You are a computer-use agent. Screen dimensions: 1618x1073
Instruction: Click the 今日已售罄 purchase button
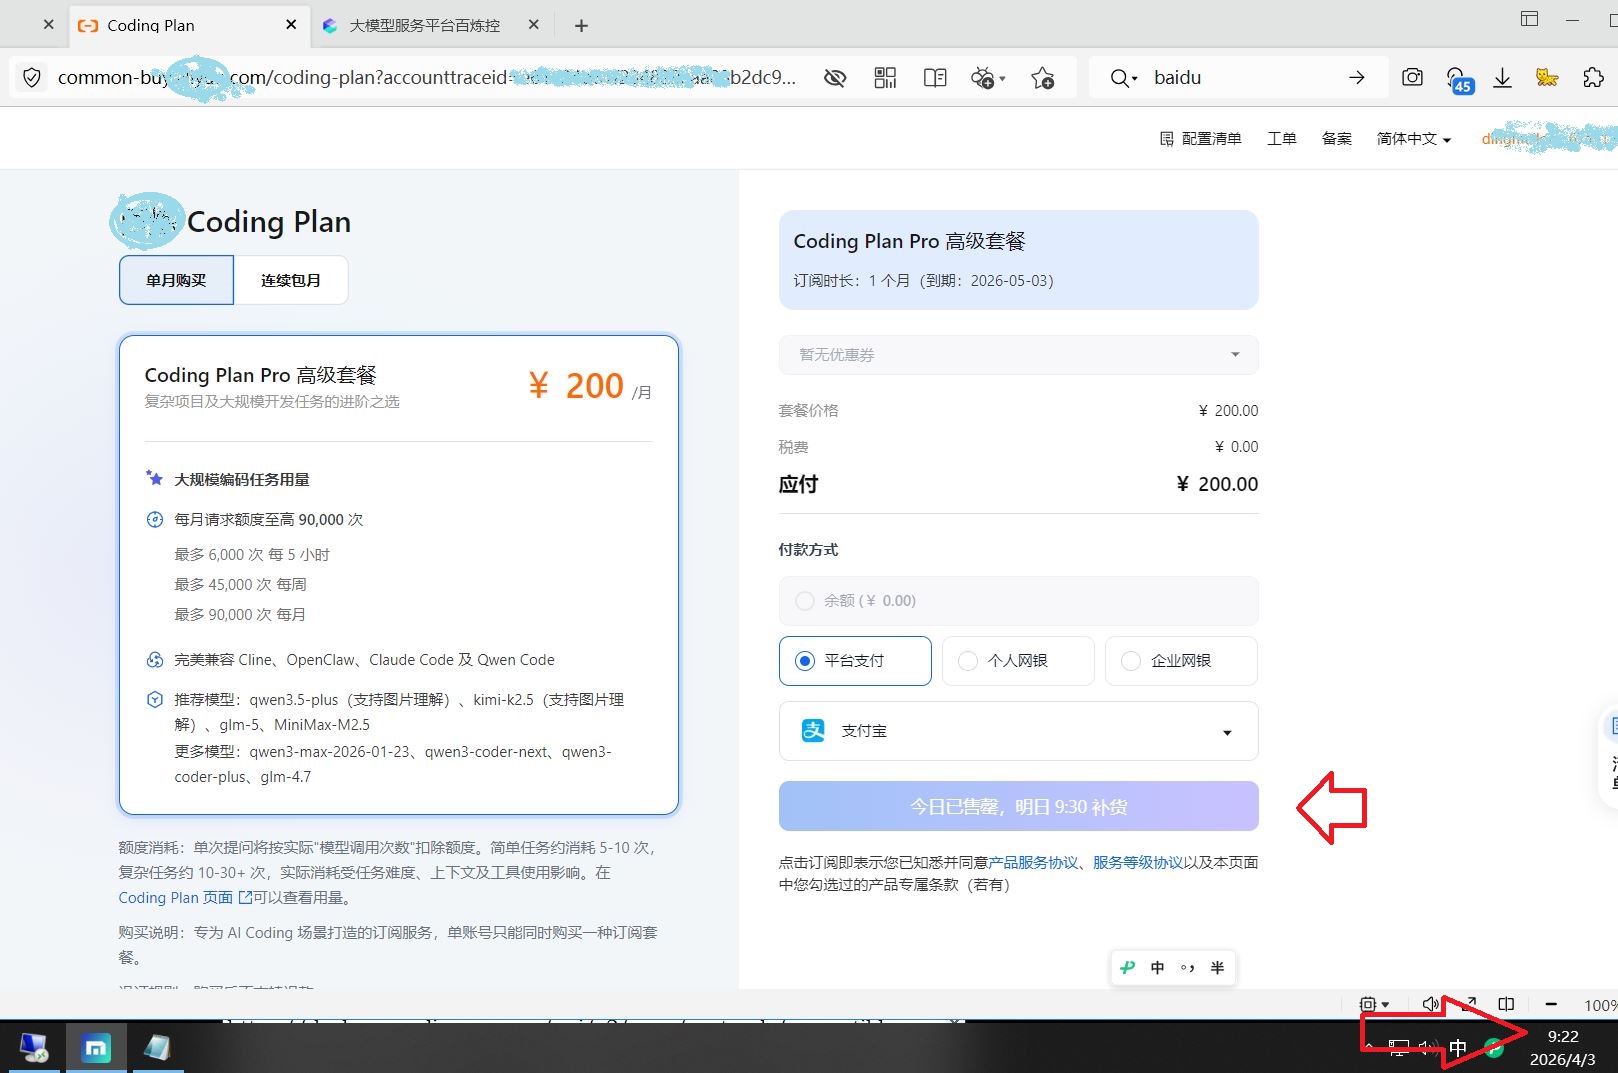tap(1018, 806)
